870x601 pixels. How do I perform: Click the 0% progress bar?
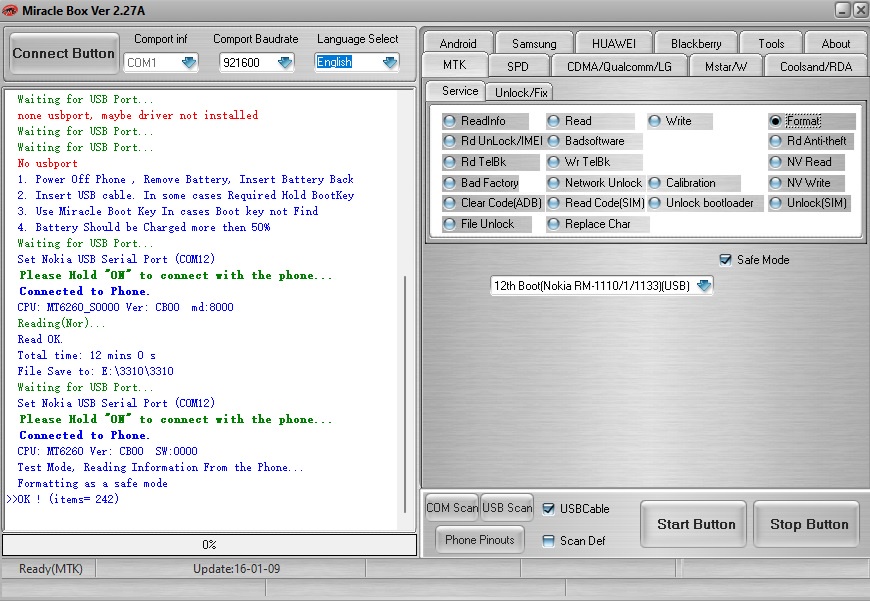[209, 544]
